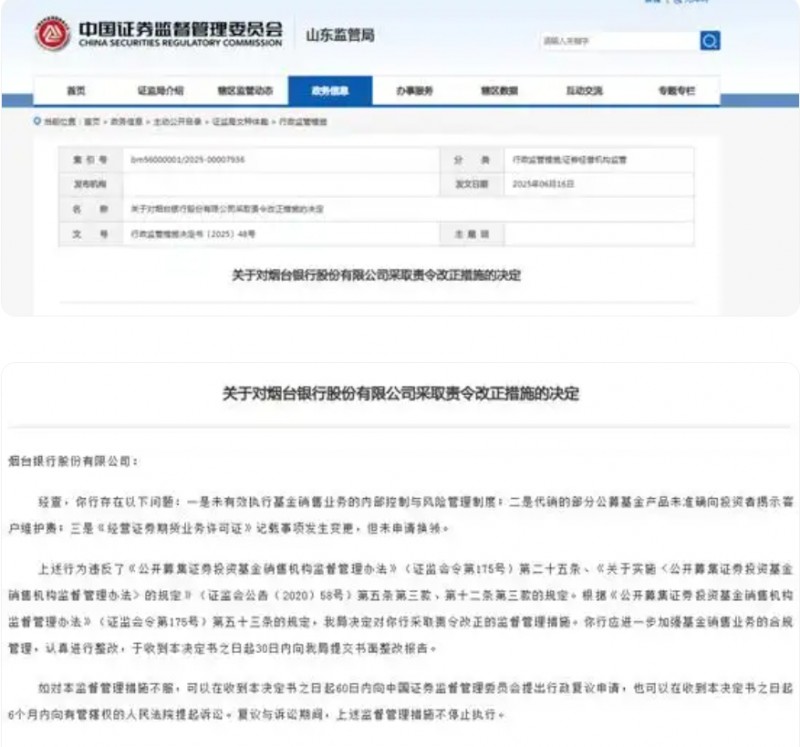
Task: Click 政务信息 link in the breadcrumb trail
Action: [126, 121]
